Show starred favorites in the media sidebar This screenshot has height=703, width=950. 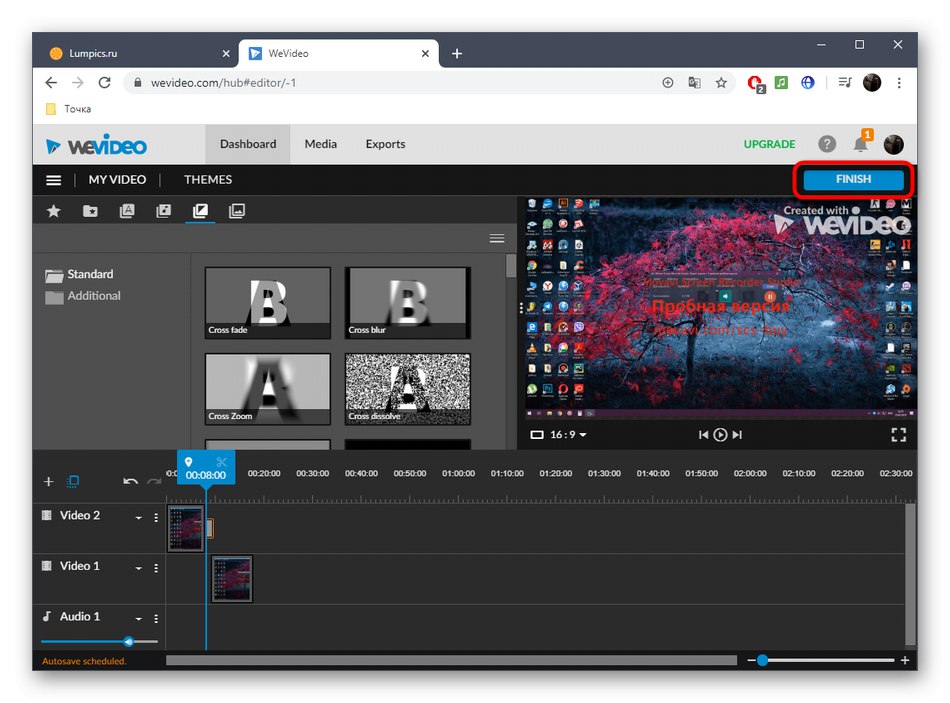54,211
